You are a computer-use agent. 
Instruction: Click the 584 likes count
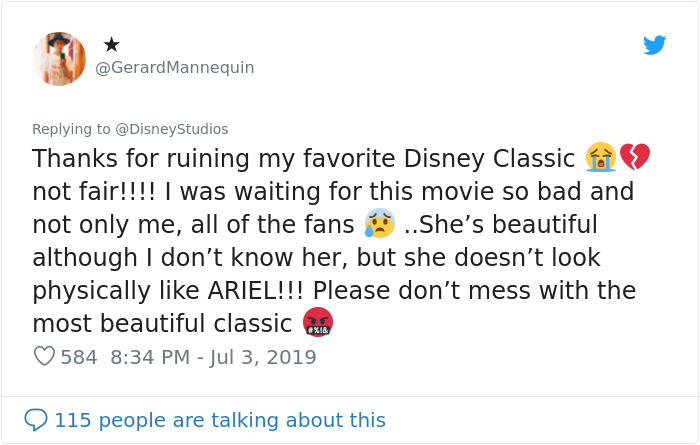click(79, 357)
